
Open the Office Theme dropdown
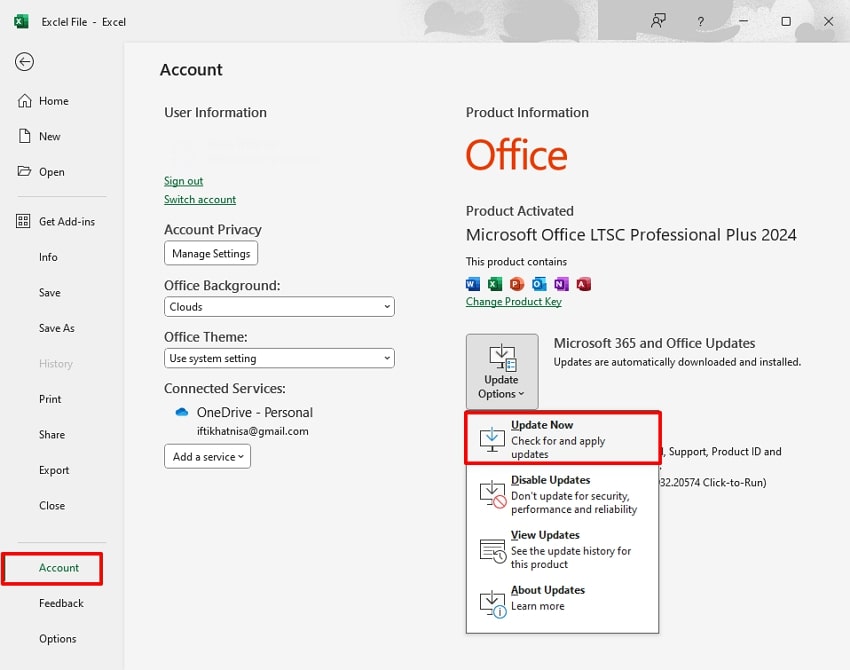click(x=279, y=358)
